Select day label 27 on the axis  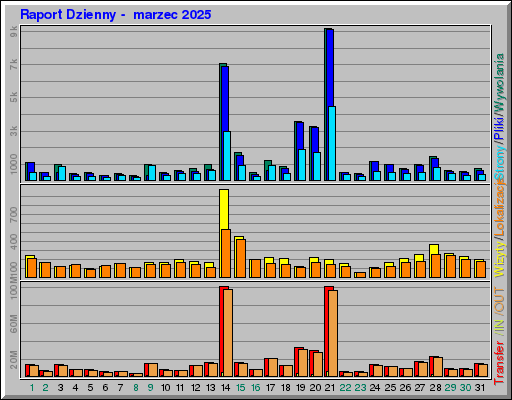(x=420, y=388)
